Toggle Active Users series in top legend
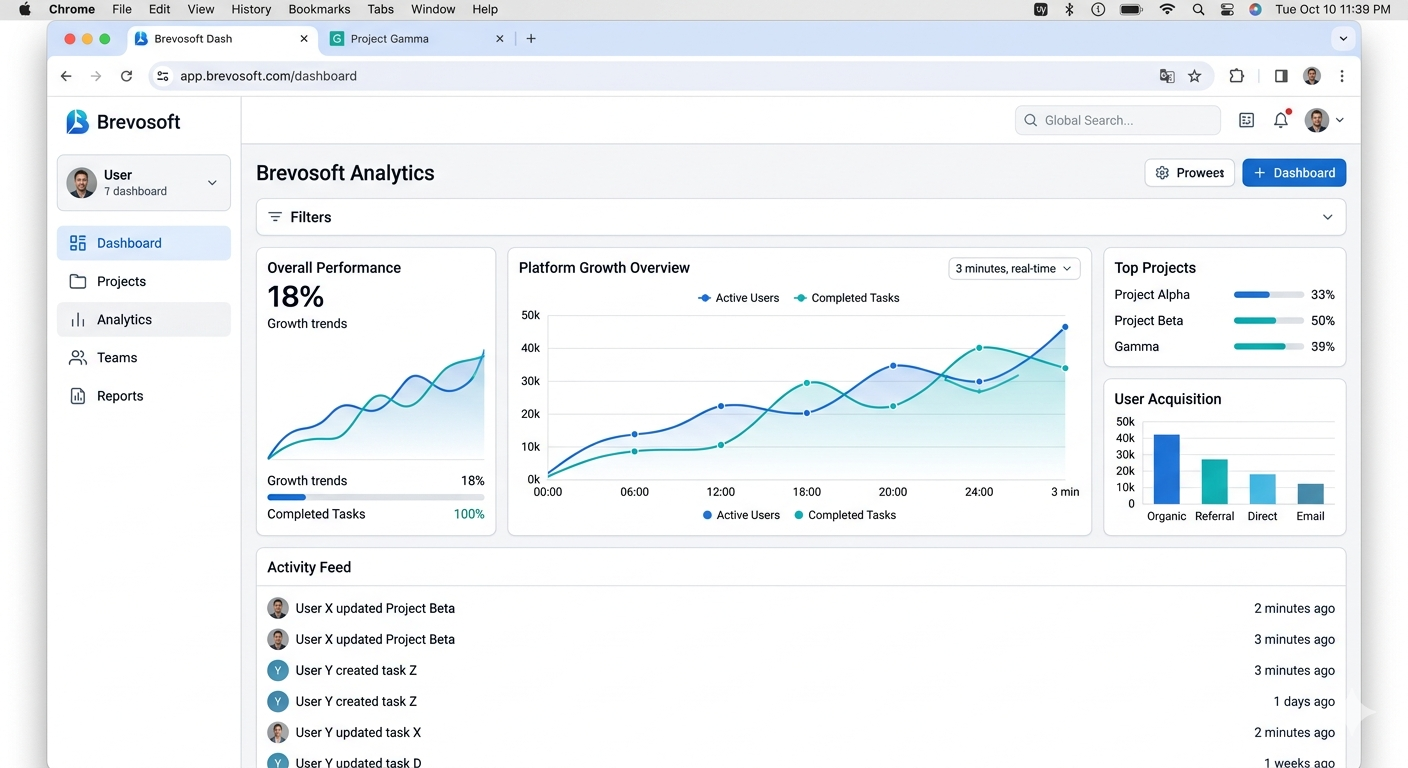 [x=738, y=298]
